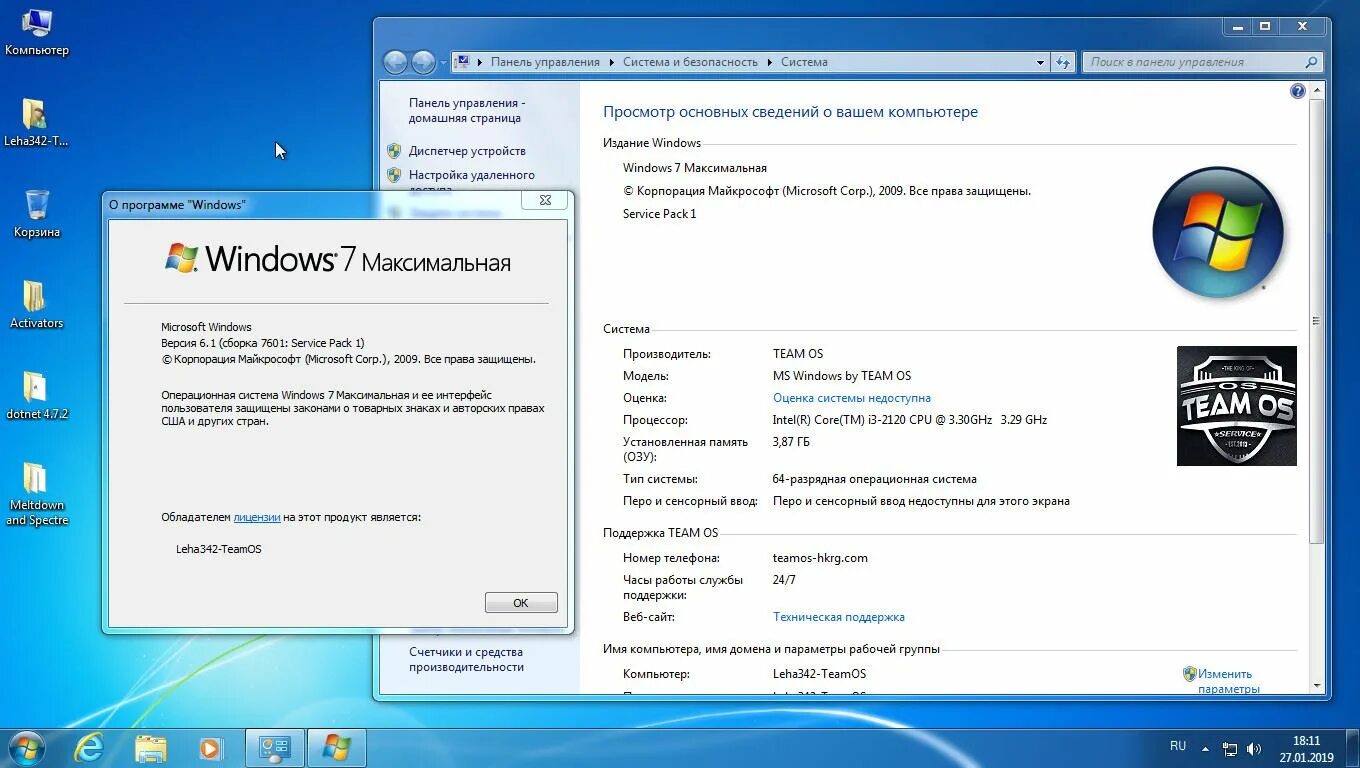Go to Панель управления breadcrumb
Image resolution: width=1360 pixels, height=768 pixels.
coord(545,62)
